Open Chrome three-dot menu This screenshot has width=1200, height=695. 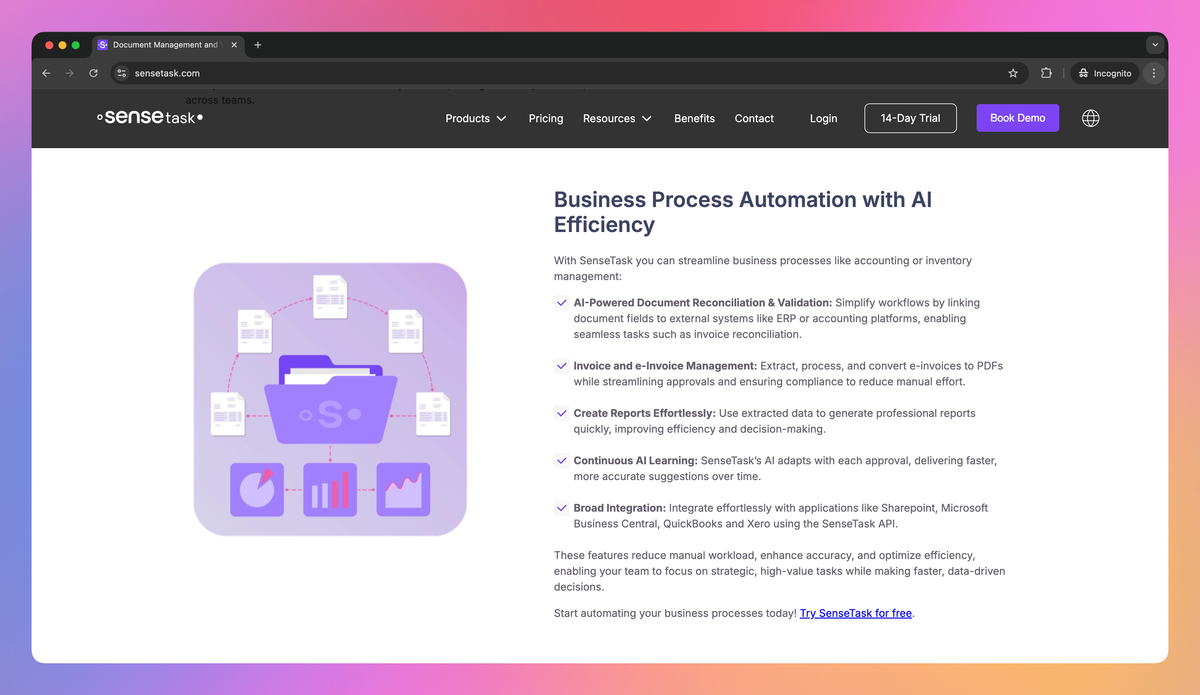coord(1154,73)
